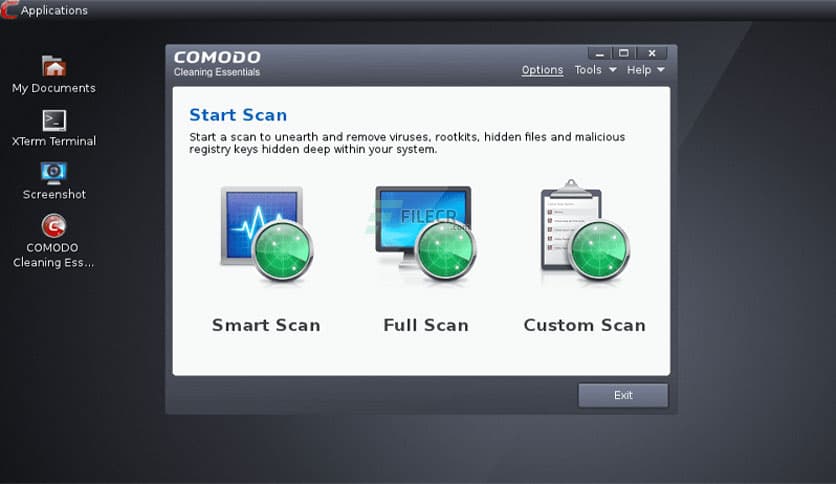Click the Start Scan heading
836x484 pixels.
(238, 115)
